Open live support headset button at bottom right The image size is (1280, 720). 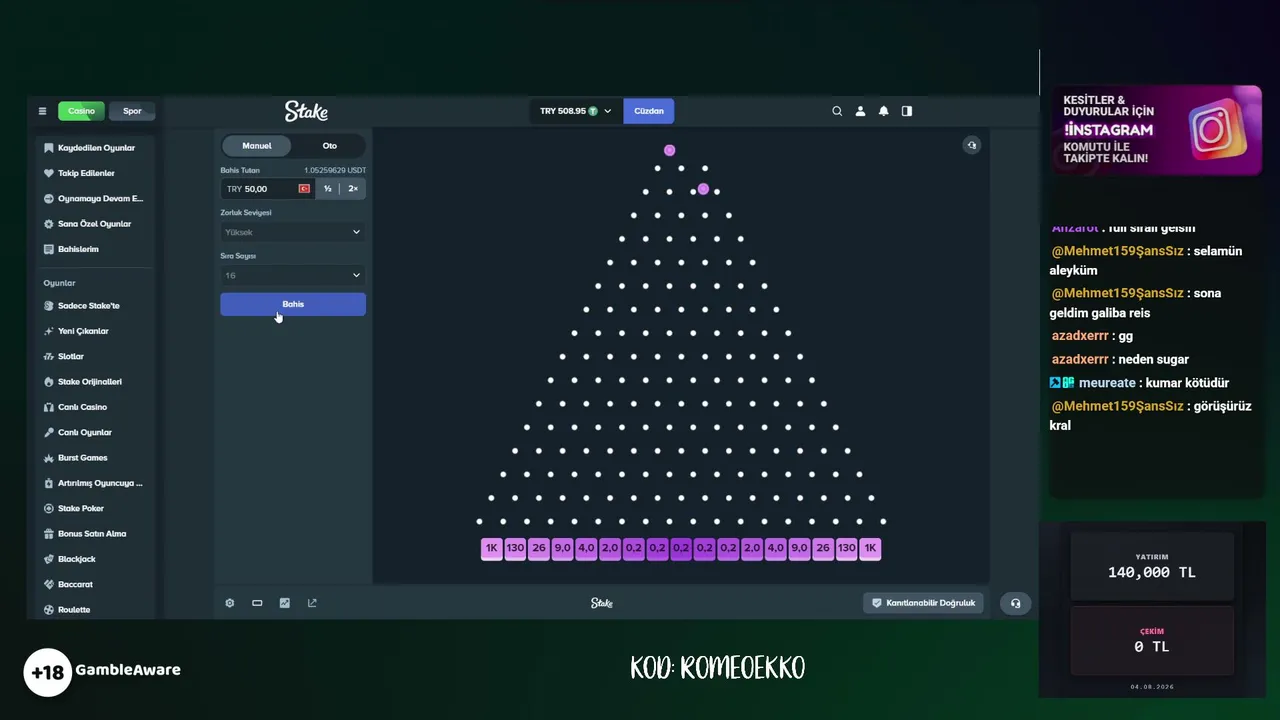1015,603
